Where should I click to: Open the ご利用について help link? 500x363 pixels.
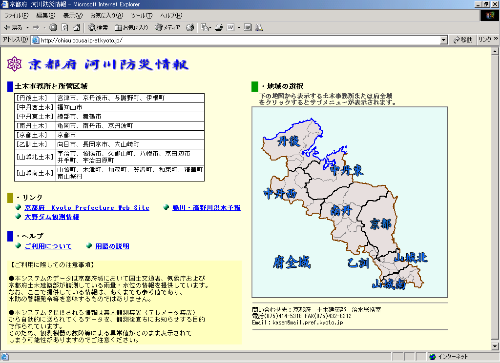pyautogui.click(x=48, y=246)
